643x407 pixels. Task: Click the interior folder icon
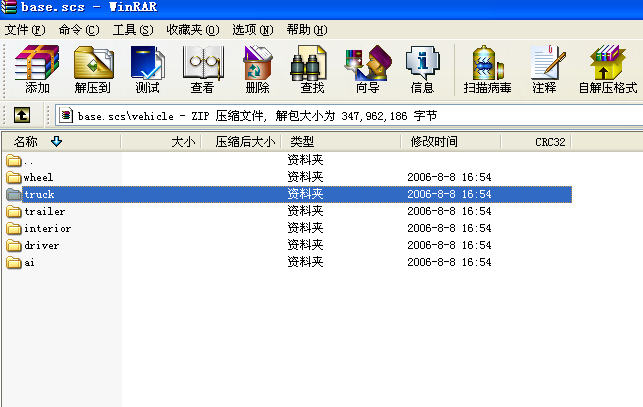(x=14, y=228)
